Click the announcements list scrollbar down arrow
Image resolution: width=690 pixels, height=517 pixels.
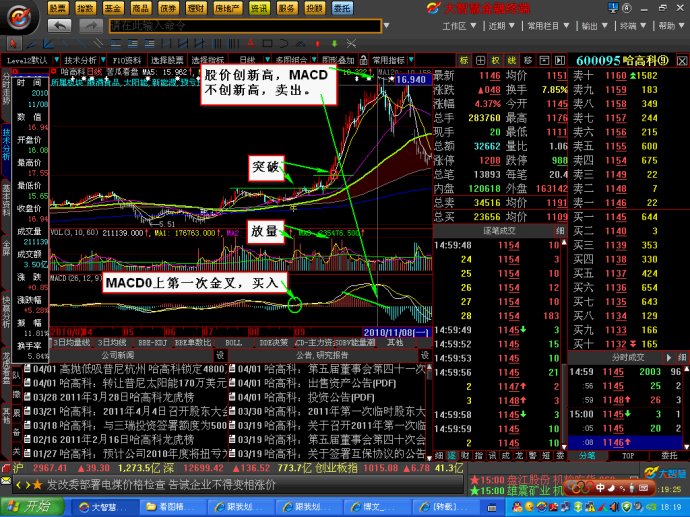[x=429, y=458]
